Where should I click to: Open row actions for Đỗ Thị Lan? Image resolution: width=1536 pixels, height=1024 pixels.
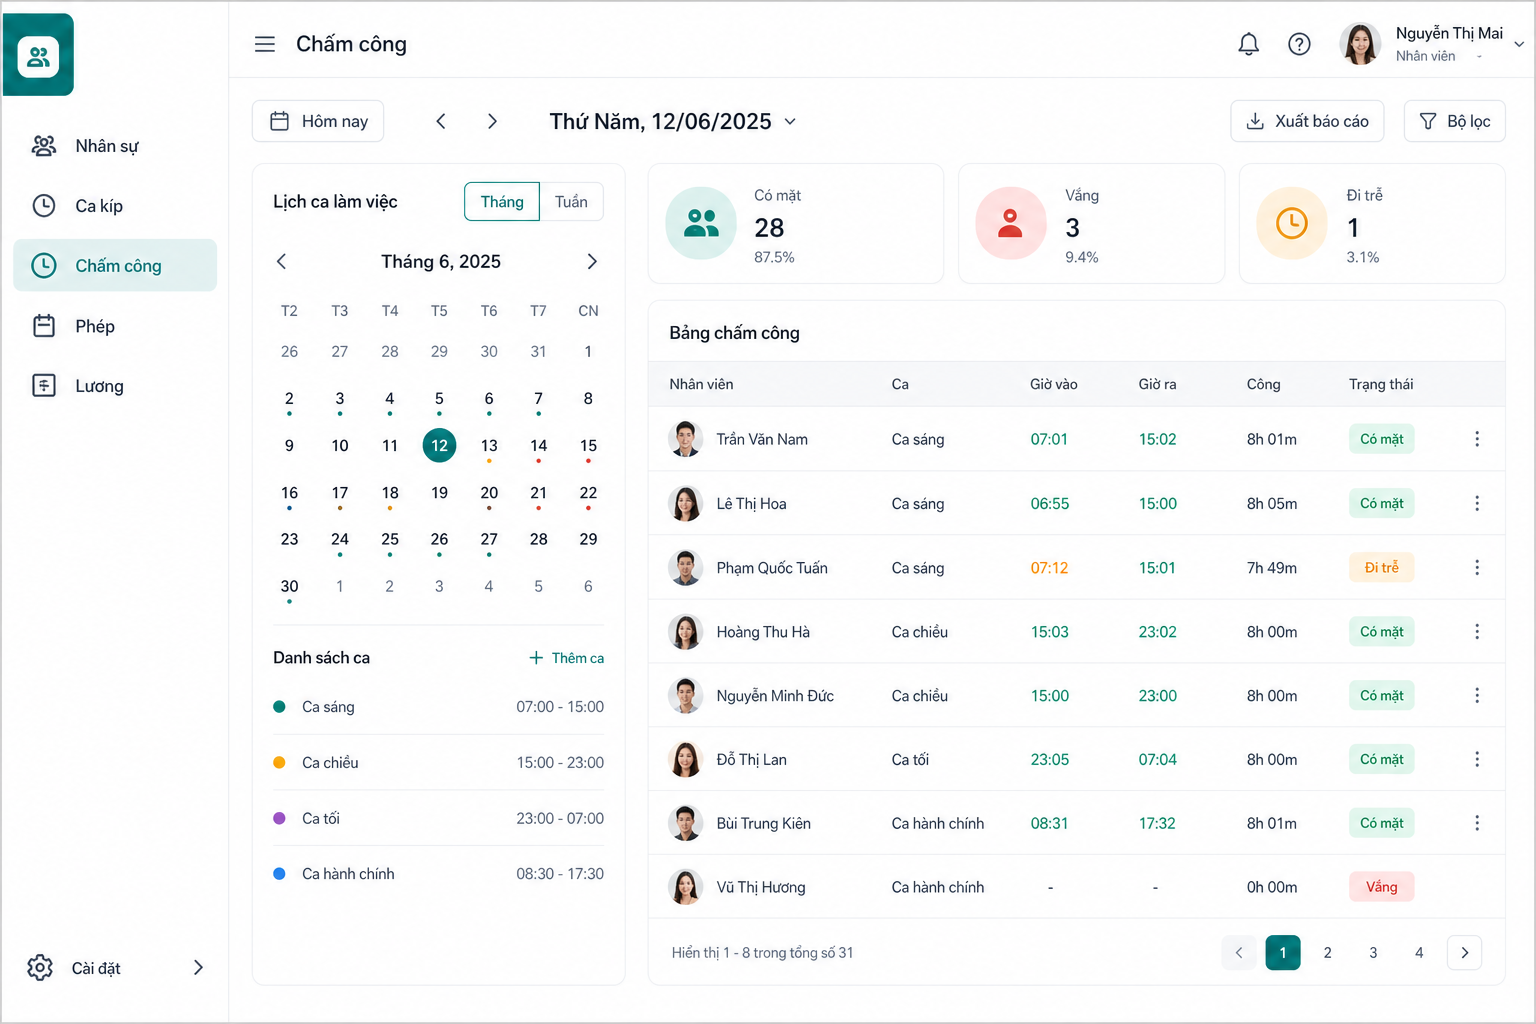click(x=1477, y=759)
